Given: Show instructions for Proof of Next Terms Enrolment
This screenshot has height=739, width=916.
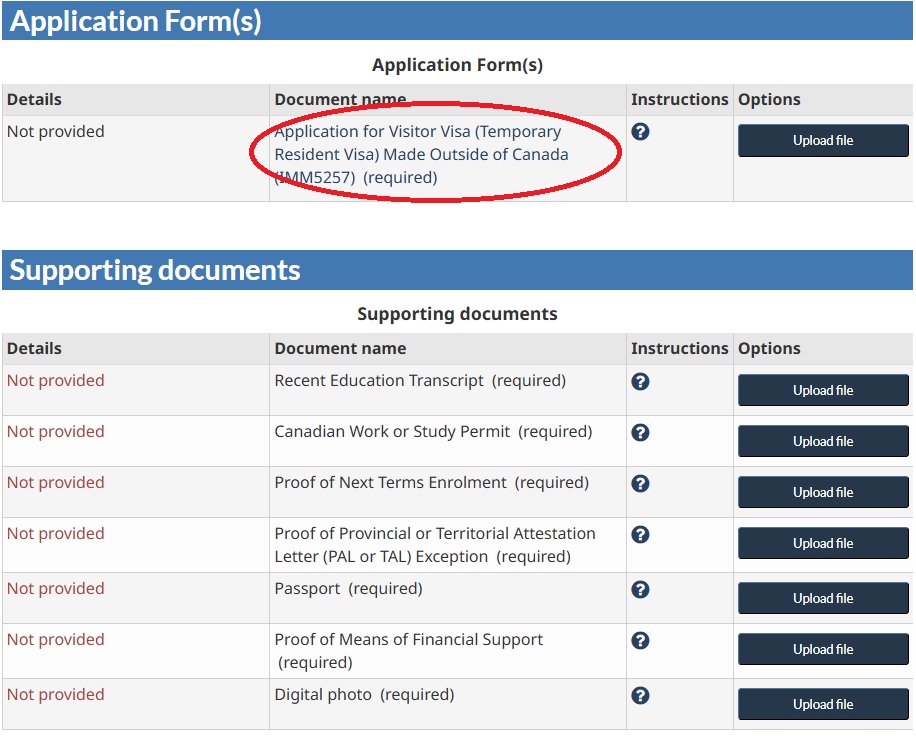Looking at the screenshot, I should click(640, 484).
